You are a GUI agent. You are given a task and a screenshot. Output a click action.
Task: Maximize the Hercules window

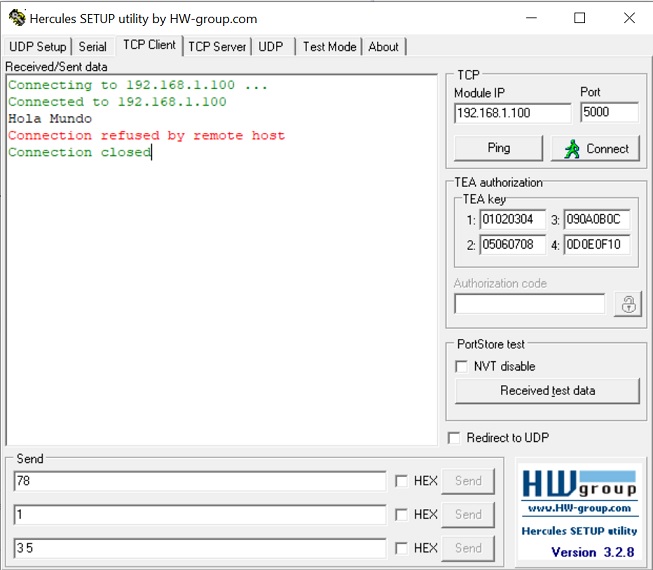click(x=579, y=18)
